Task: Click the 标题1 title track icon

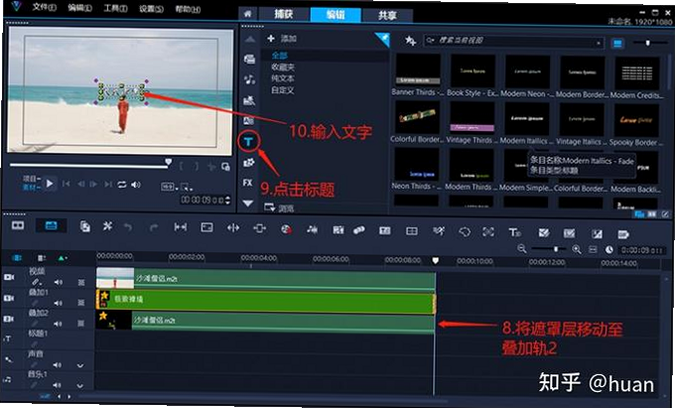Action: (8, 339)
